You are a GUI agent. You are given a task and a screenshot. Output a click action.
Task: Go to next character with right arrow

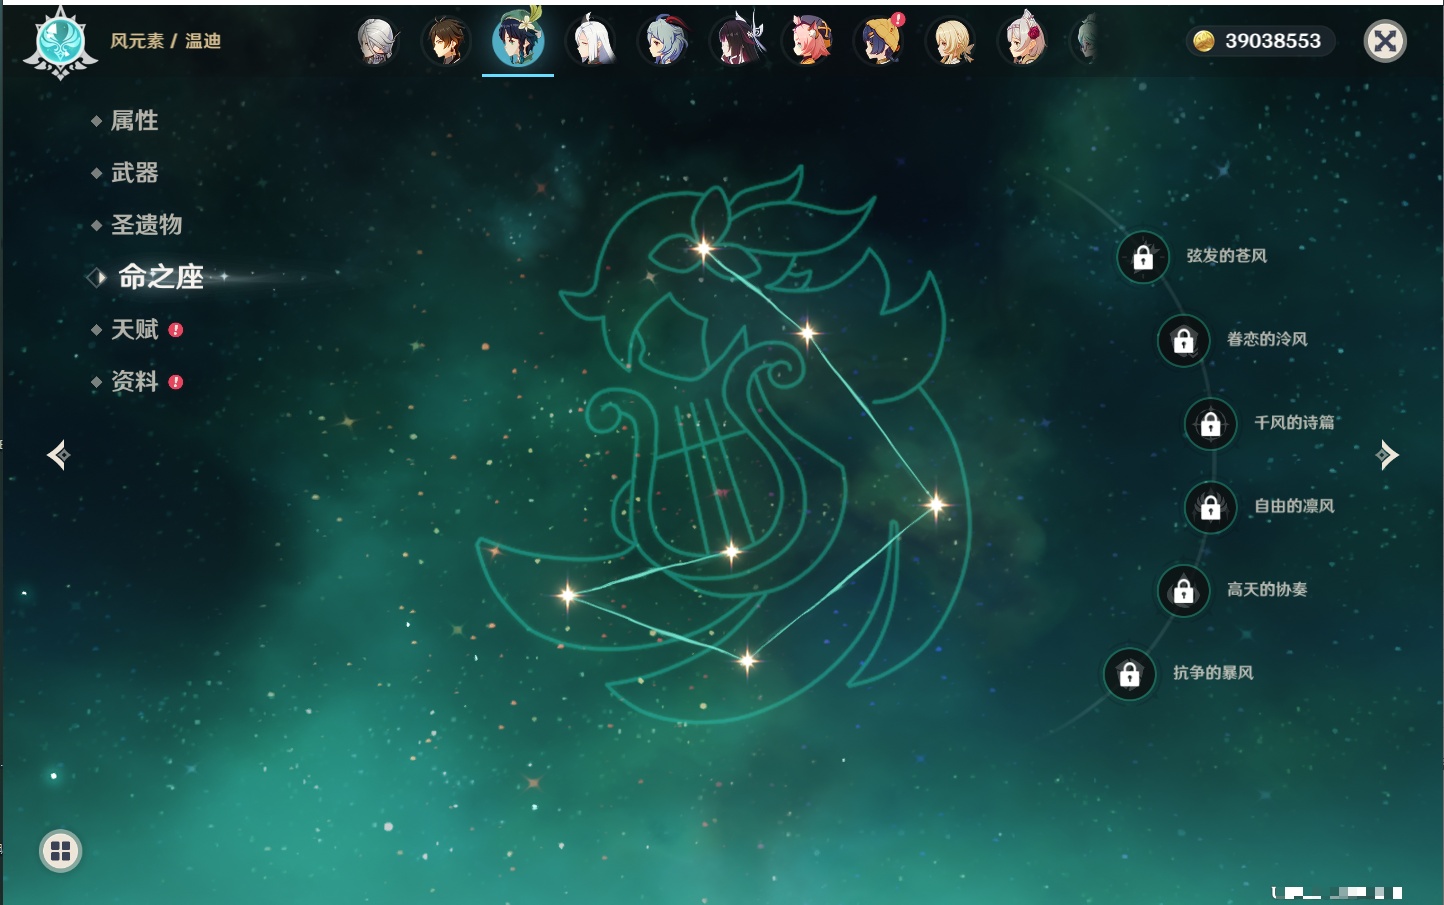click(1387, 455)
